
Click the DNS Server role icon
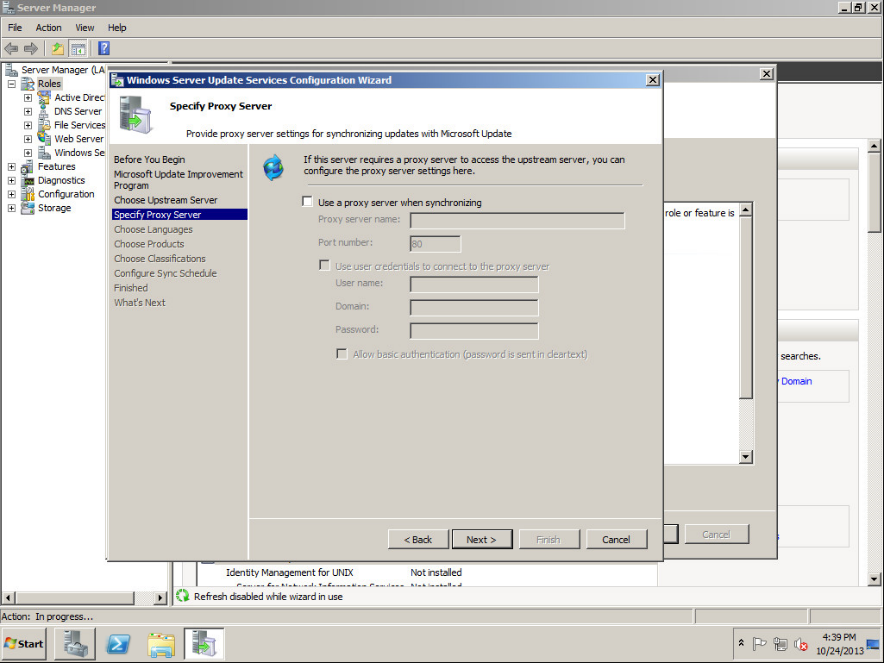[44, 112]
